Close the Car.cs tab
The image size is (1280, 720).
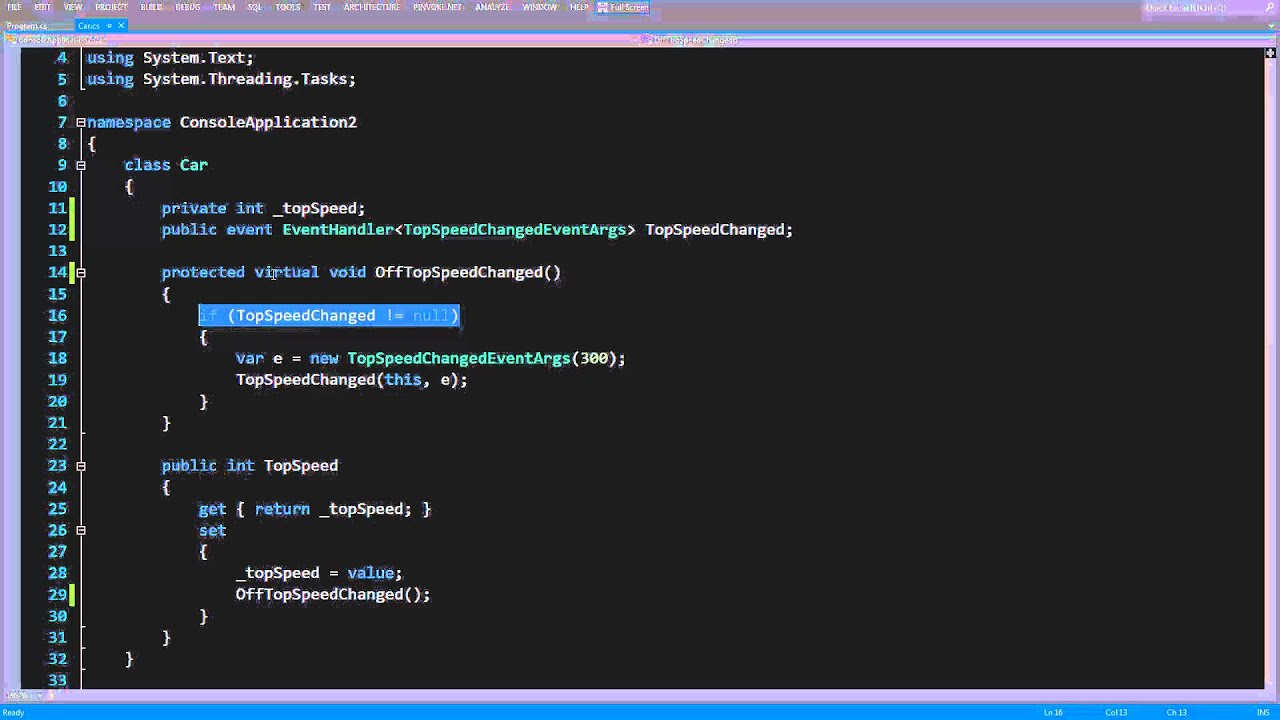click(121, 25)
